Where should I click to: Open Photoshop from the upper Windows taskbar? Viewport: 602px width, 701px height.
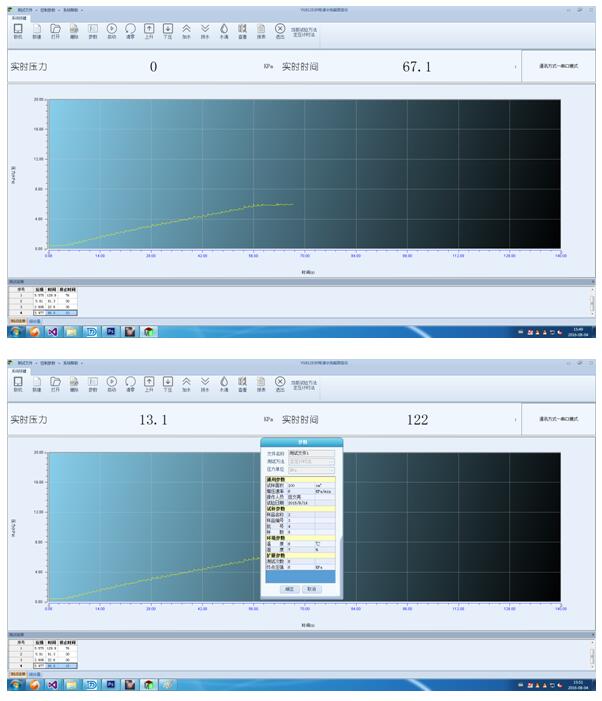111,330
